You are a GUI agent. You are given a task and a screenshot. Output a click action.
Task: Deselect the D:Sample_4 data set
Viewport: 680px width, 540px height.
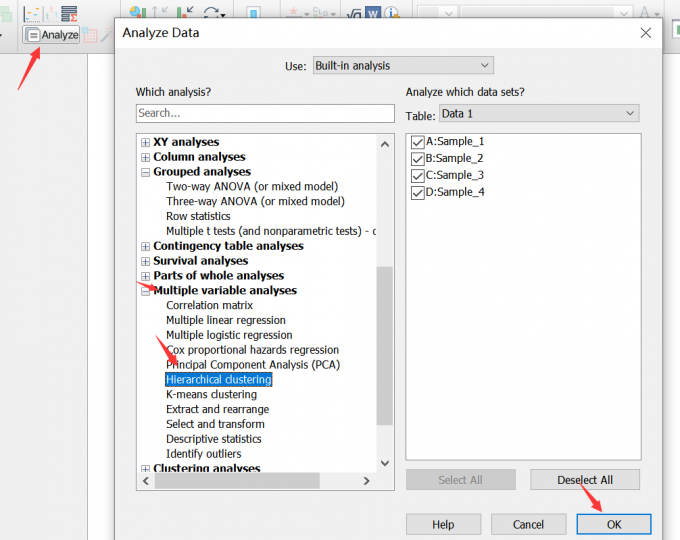418,192
